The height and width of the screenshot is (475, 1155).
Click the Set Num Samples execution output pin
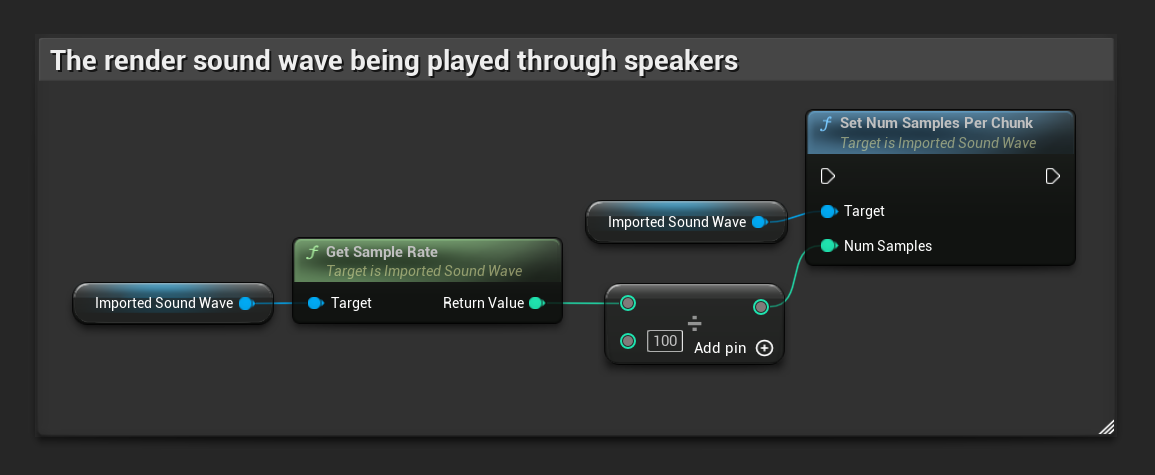tap(1052, 176)
